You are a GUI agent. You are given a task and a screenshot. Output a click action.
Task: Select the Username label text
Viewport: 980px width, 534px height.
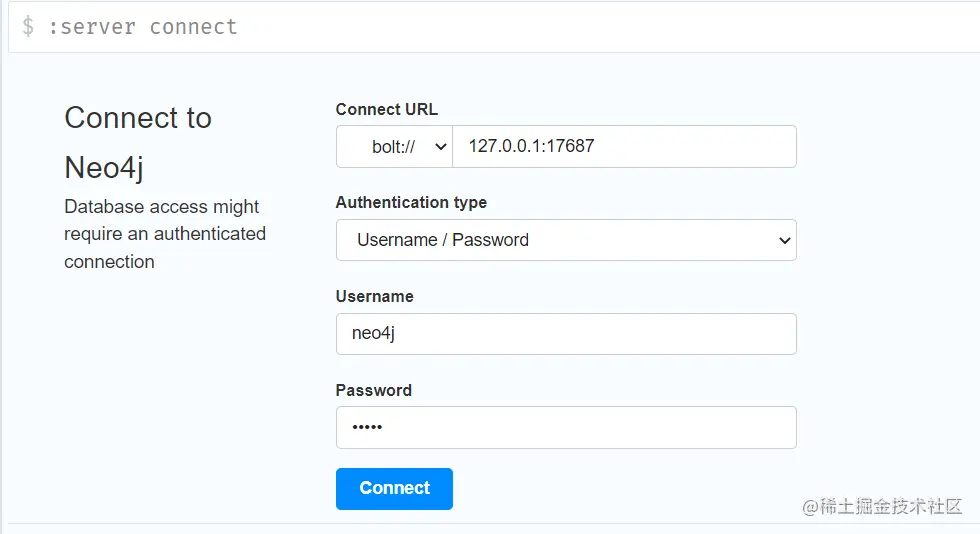[374, 296]
